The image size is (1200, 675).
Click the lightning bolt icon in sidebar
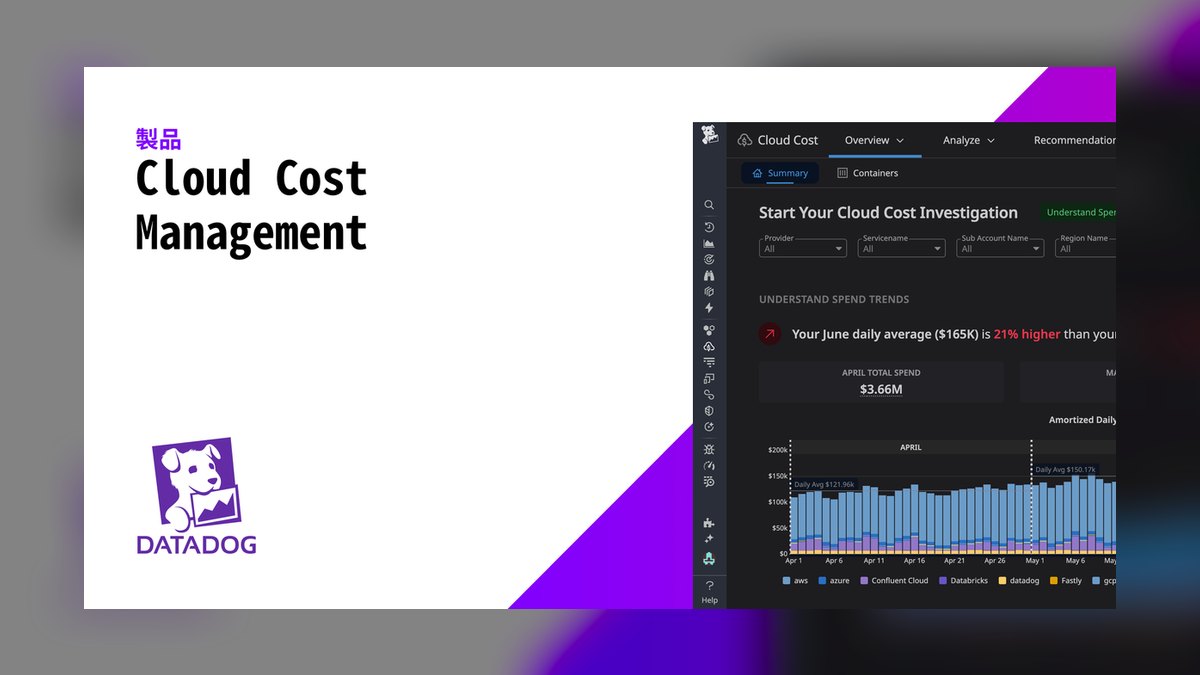(x=709, y=308)
